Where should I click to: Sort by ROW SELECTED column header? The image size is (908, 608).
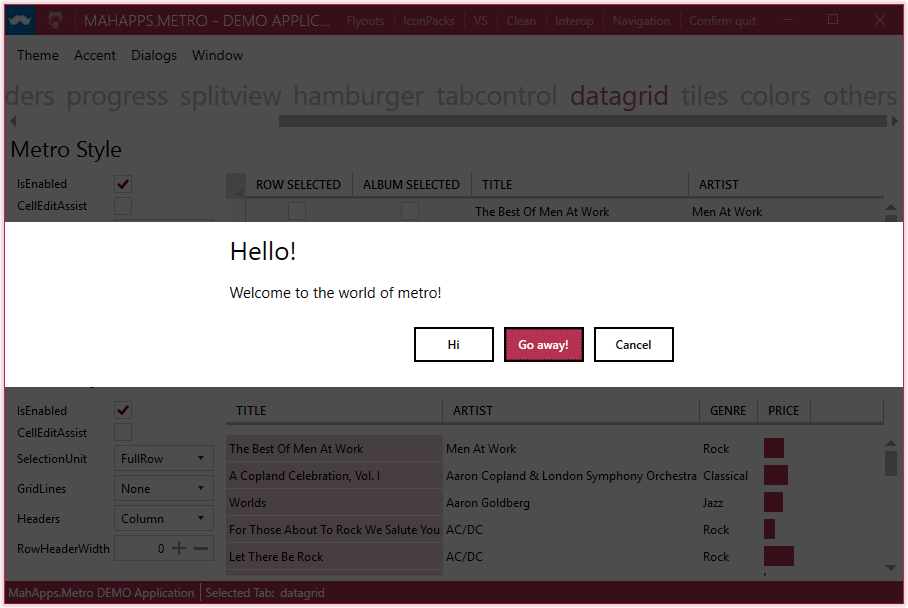tap(299, 185)
